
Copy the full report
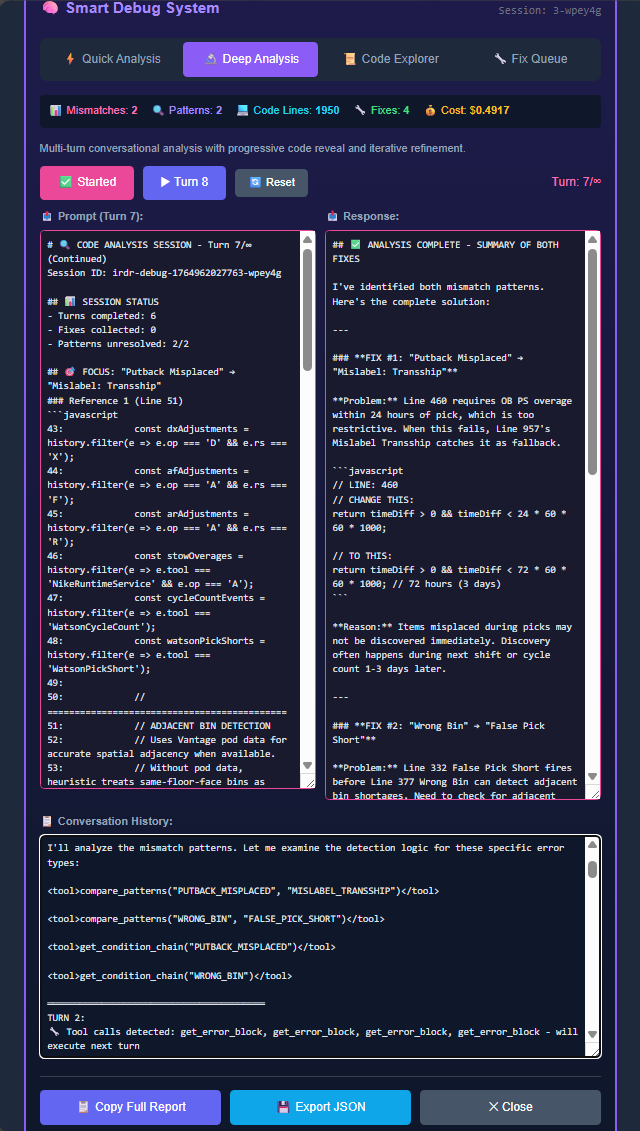[x=130, y=1106]
